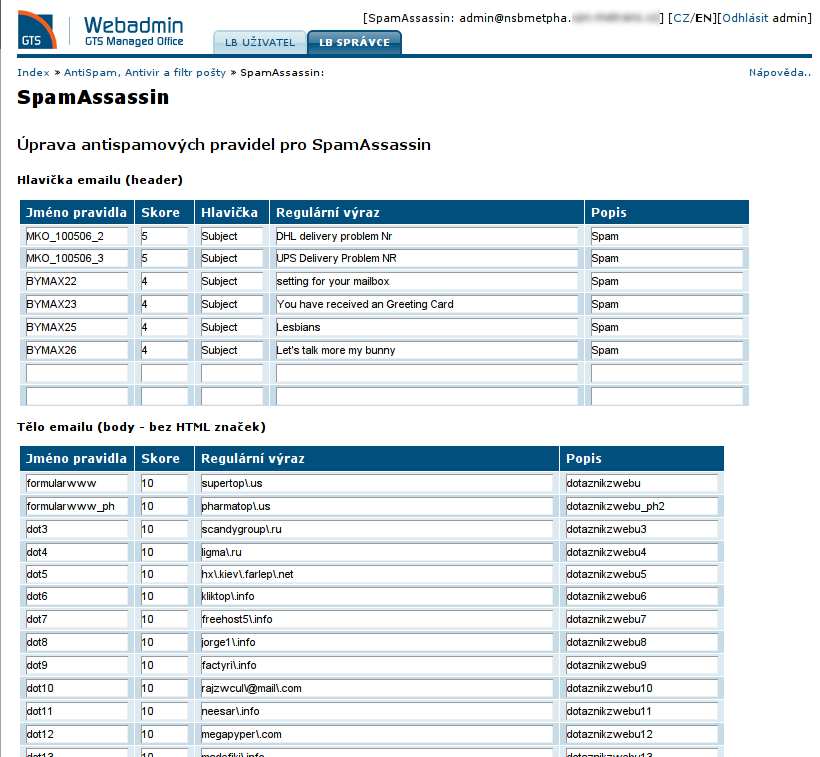The width and height of the screenshot is (820, 757).
Task: Edit regex 'freehost5\.info'
Action: pyautogui.click(x=377, y=619)
